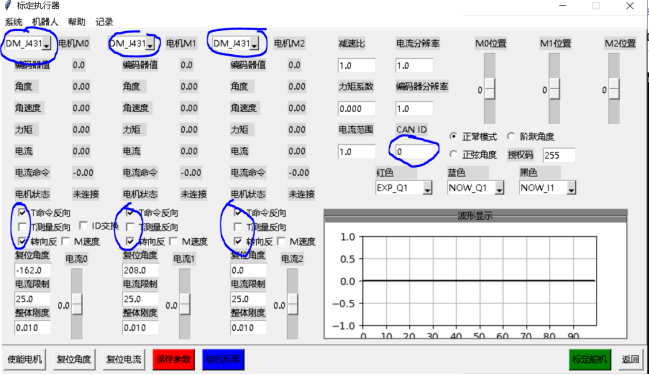The width and height of the screenshot is (649, 375).
Task: Select the 阶跃角度 radio button
Action: click(511, 136)
